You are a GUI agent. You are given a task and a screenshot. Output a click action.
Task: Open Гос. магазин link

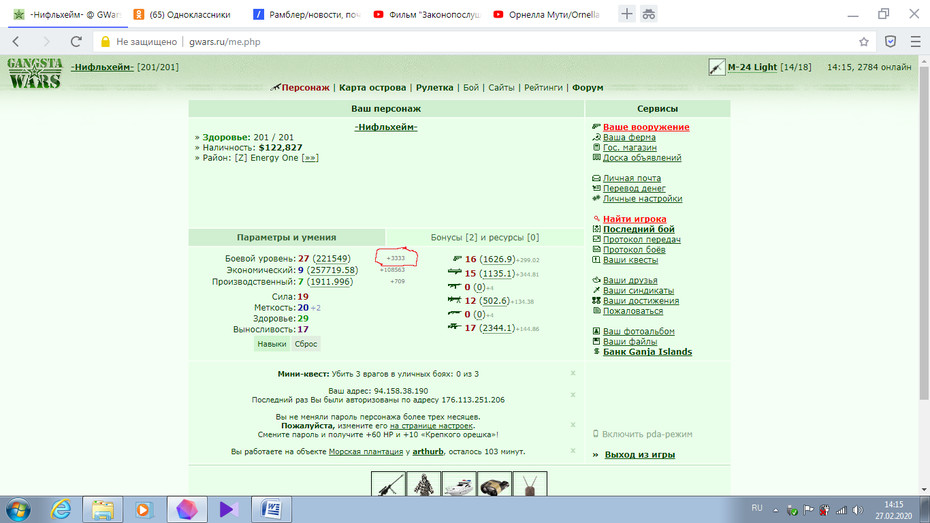point(629,147)
